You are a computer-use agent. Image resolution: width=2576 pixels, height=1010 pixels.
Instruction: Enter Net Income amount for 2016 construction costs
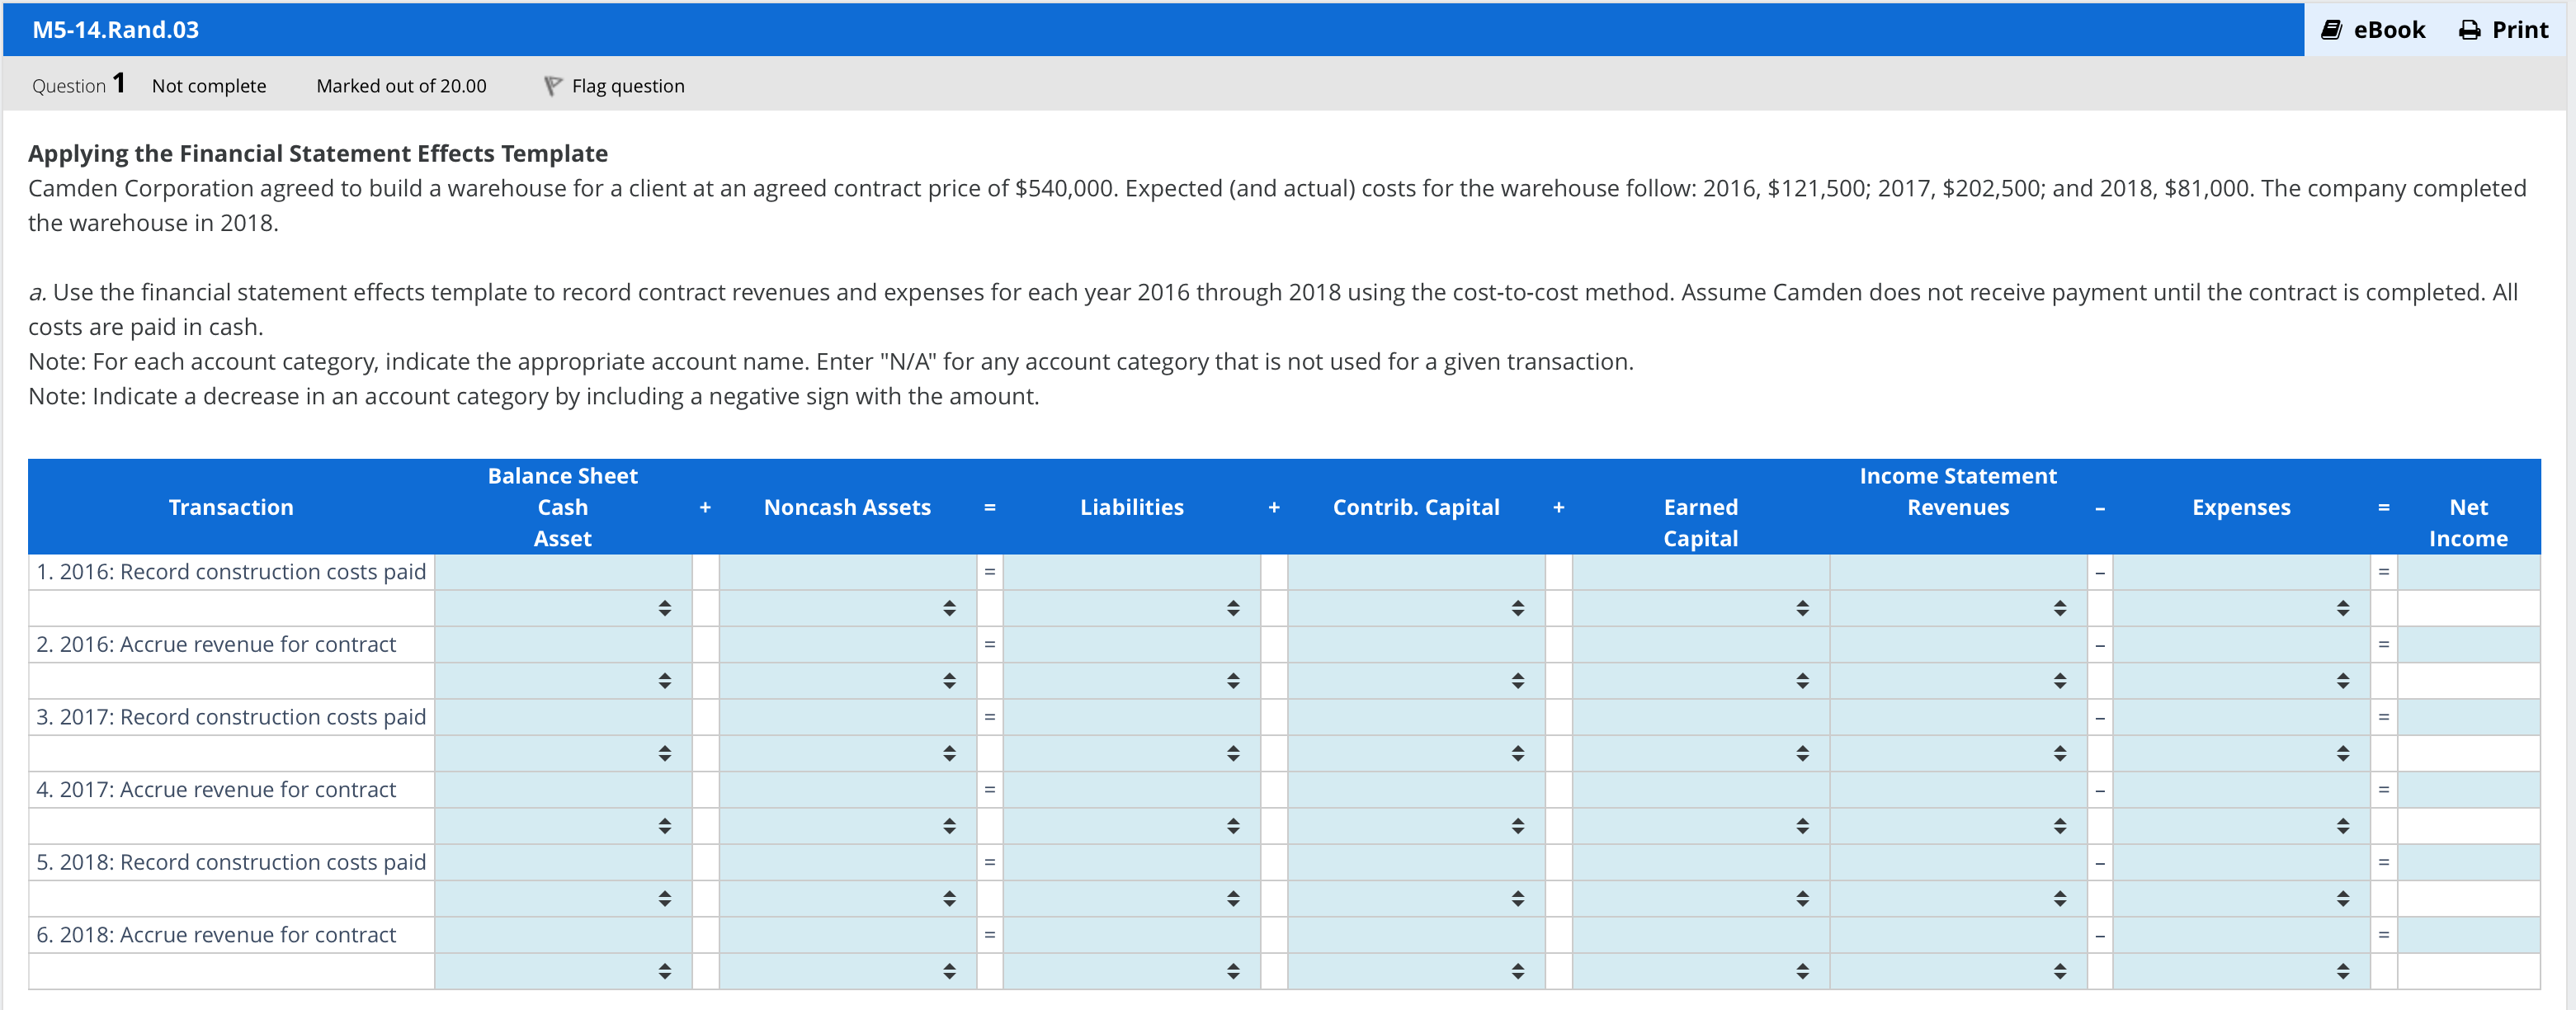[x=2467, y=572]
